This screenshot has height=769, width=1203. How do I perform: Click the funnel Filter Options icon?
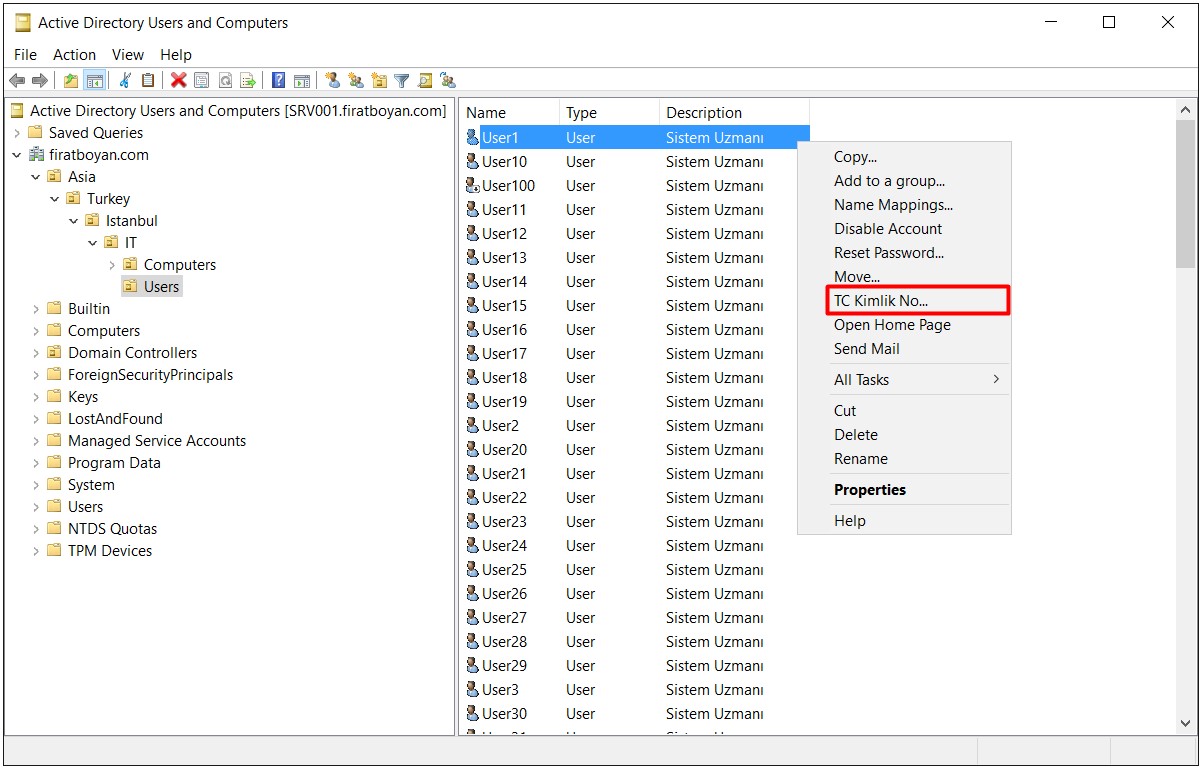click(x=401, y=81)
